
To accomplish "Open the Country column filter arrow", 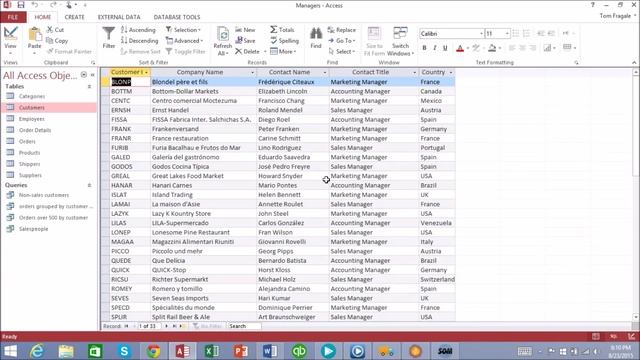I will coord(451,72).
